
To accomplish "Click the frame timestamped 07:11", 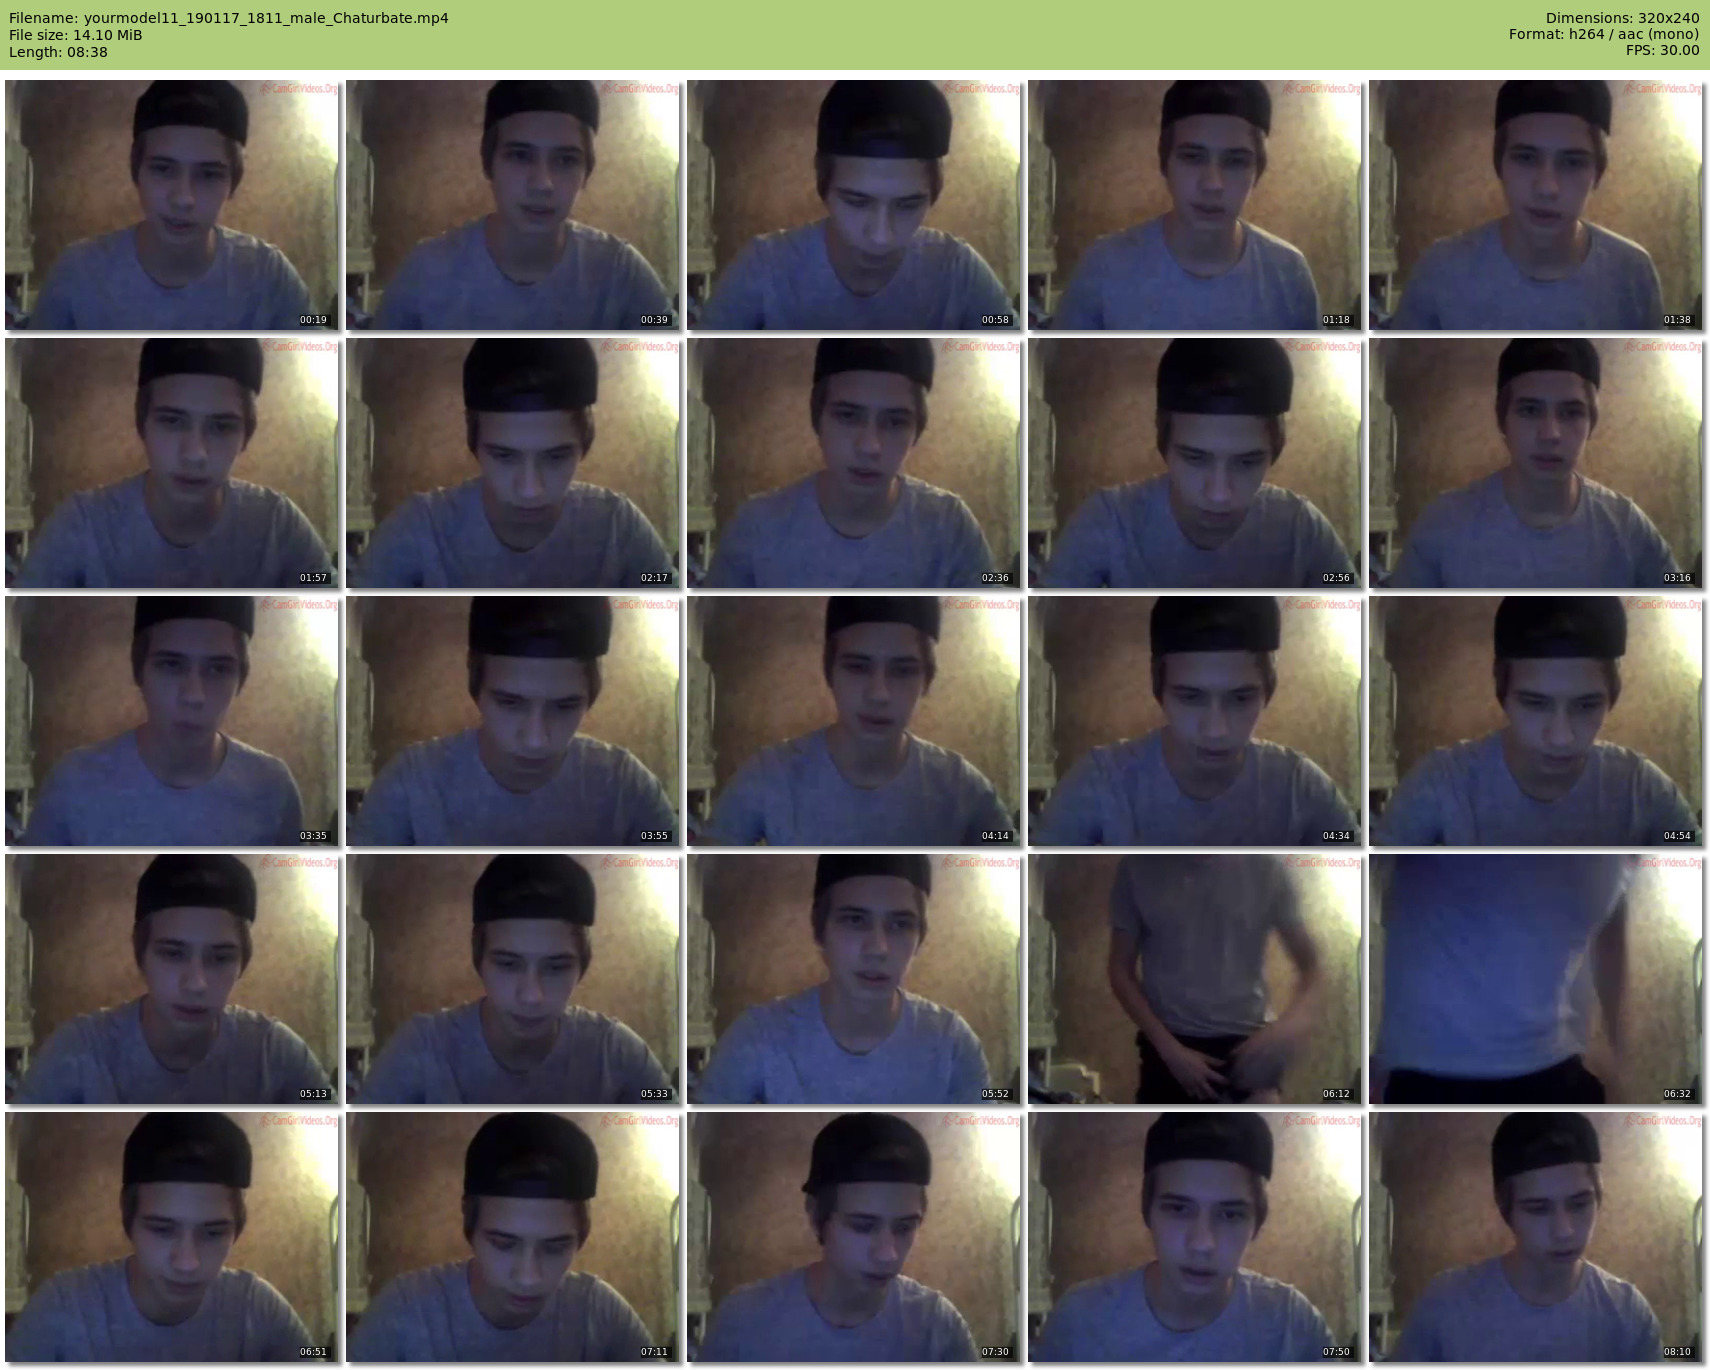I will tap(513, 1237).
